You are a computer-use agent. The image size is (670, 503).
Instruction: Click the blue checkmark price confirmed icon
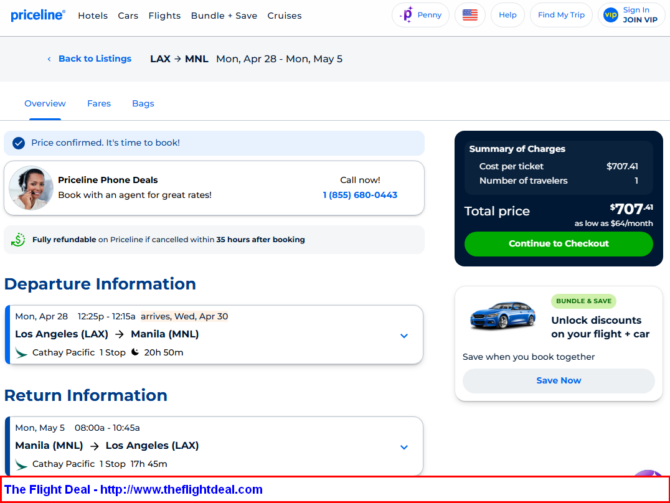pyautogui.click(x=18, y=143)
